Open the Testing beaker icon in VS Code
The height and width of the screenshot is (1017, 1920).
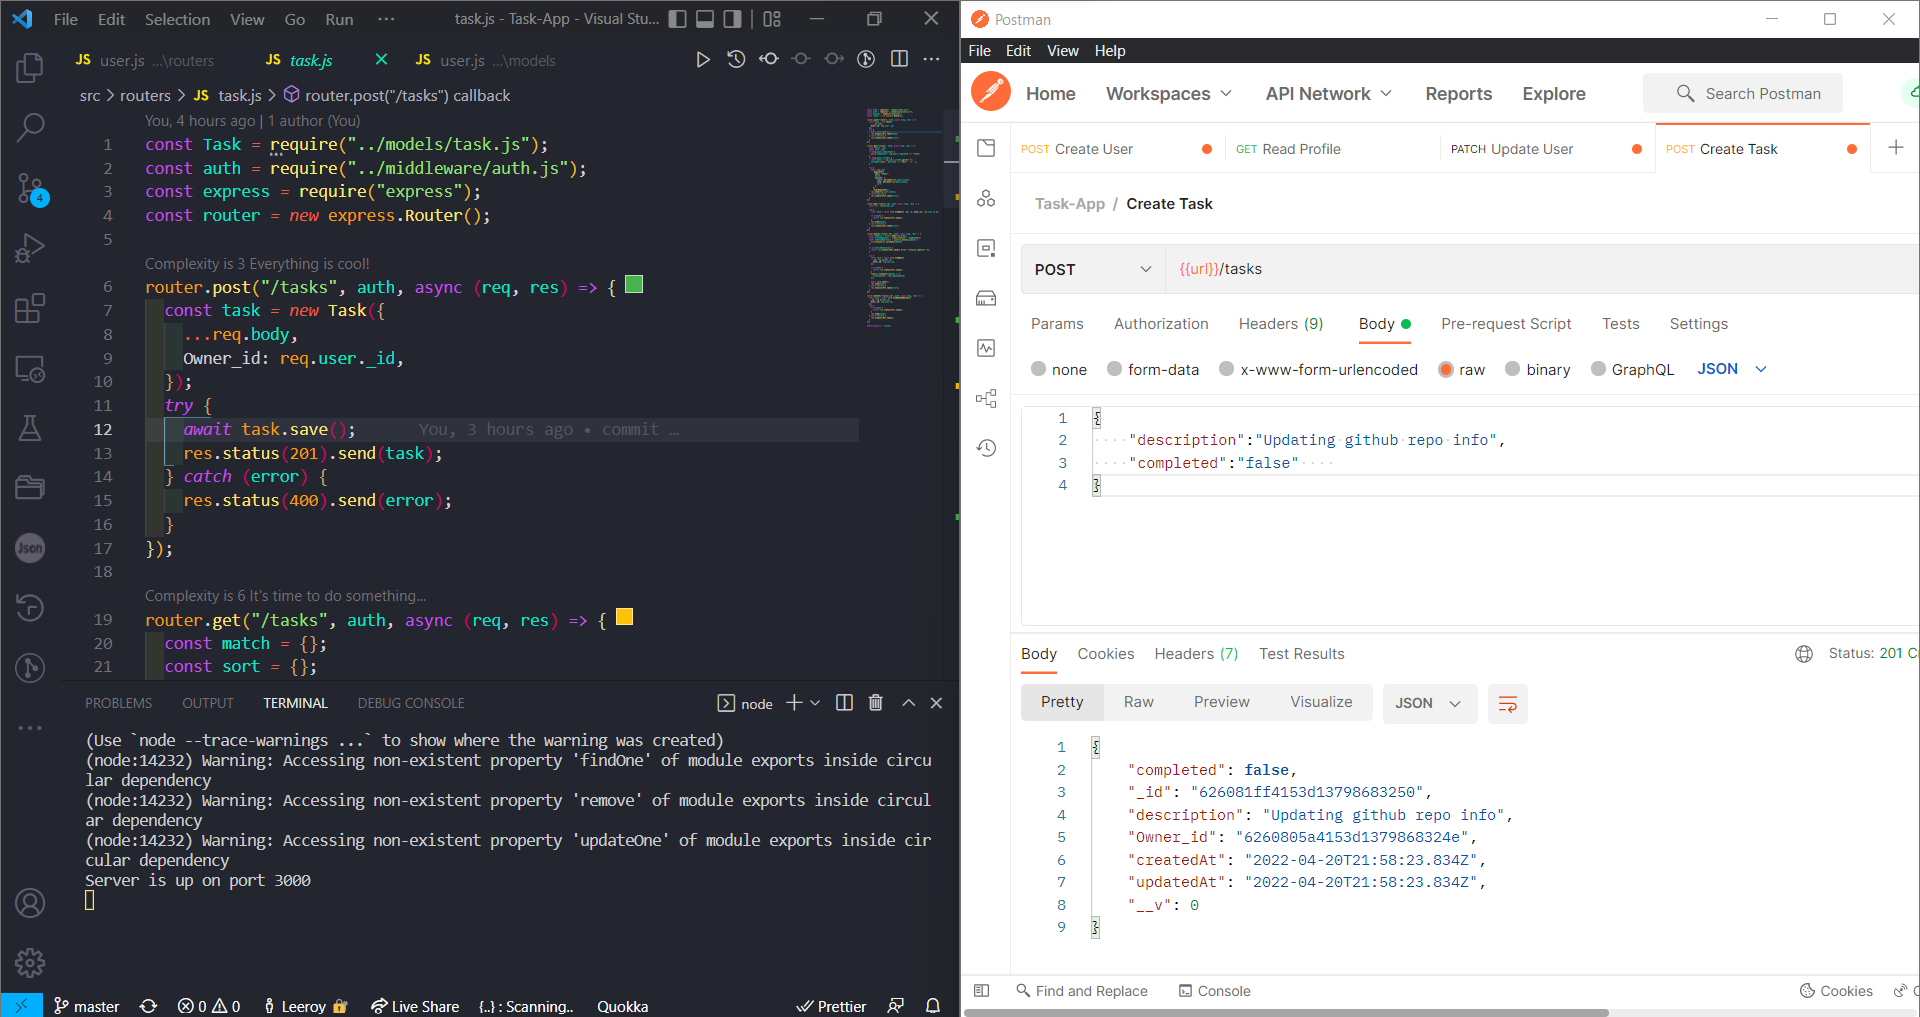click(x=30, y=428)
